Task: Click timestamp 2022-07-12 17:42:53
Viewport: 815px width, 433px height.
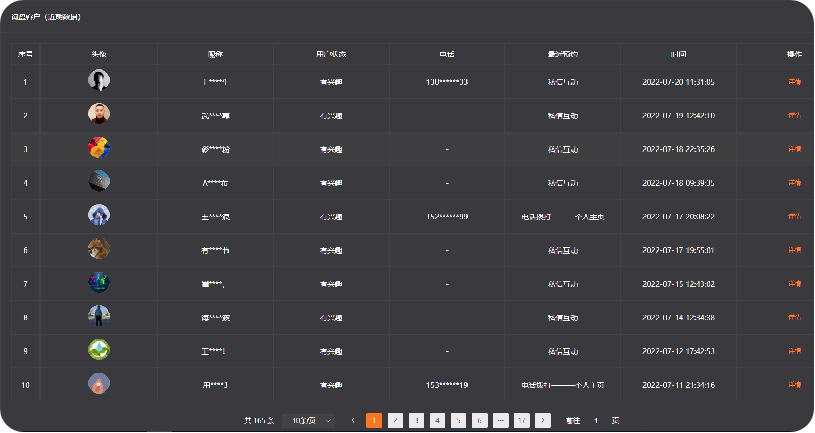Action: (x=678, y=351)
